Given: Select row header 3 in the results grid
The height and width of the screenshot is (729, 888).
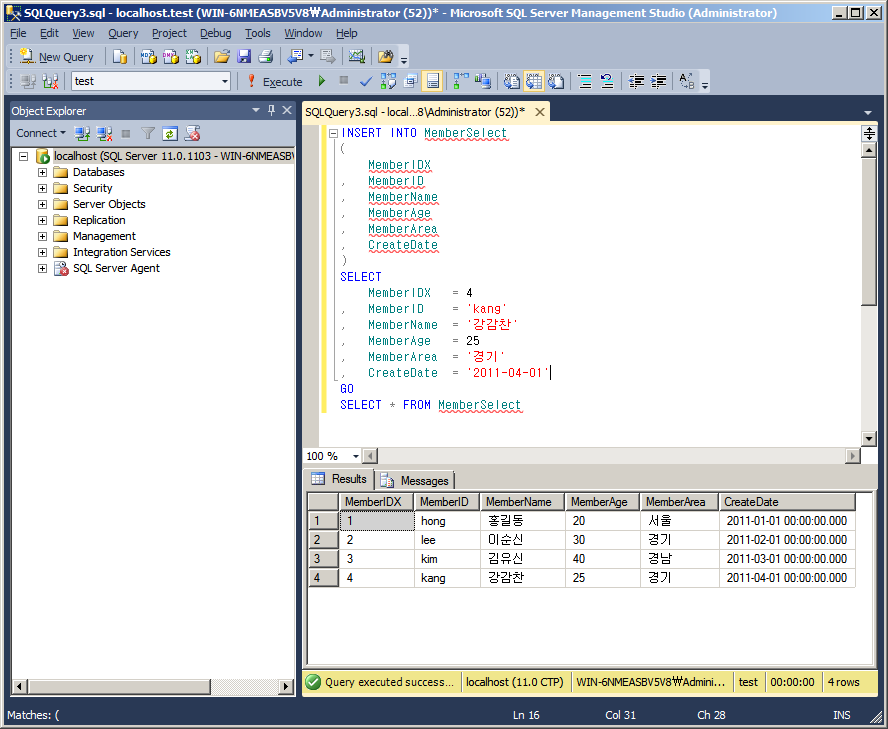Looking at the screenshot, I should coord(323,559).
